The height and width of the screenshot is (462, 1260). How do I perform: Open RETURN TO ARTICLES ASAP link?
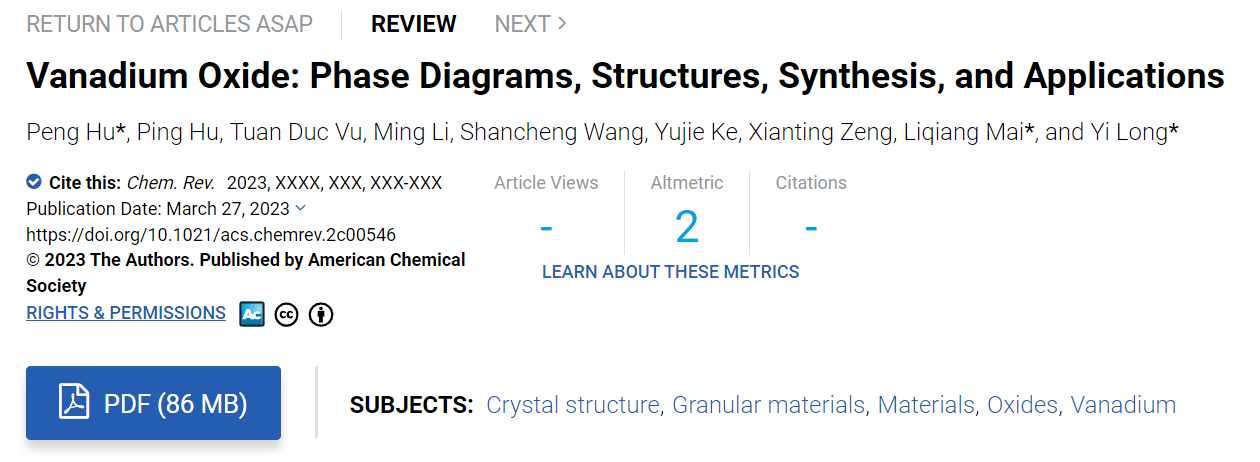(x=169, y=24)
